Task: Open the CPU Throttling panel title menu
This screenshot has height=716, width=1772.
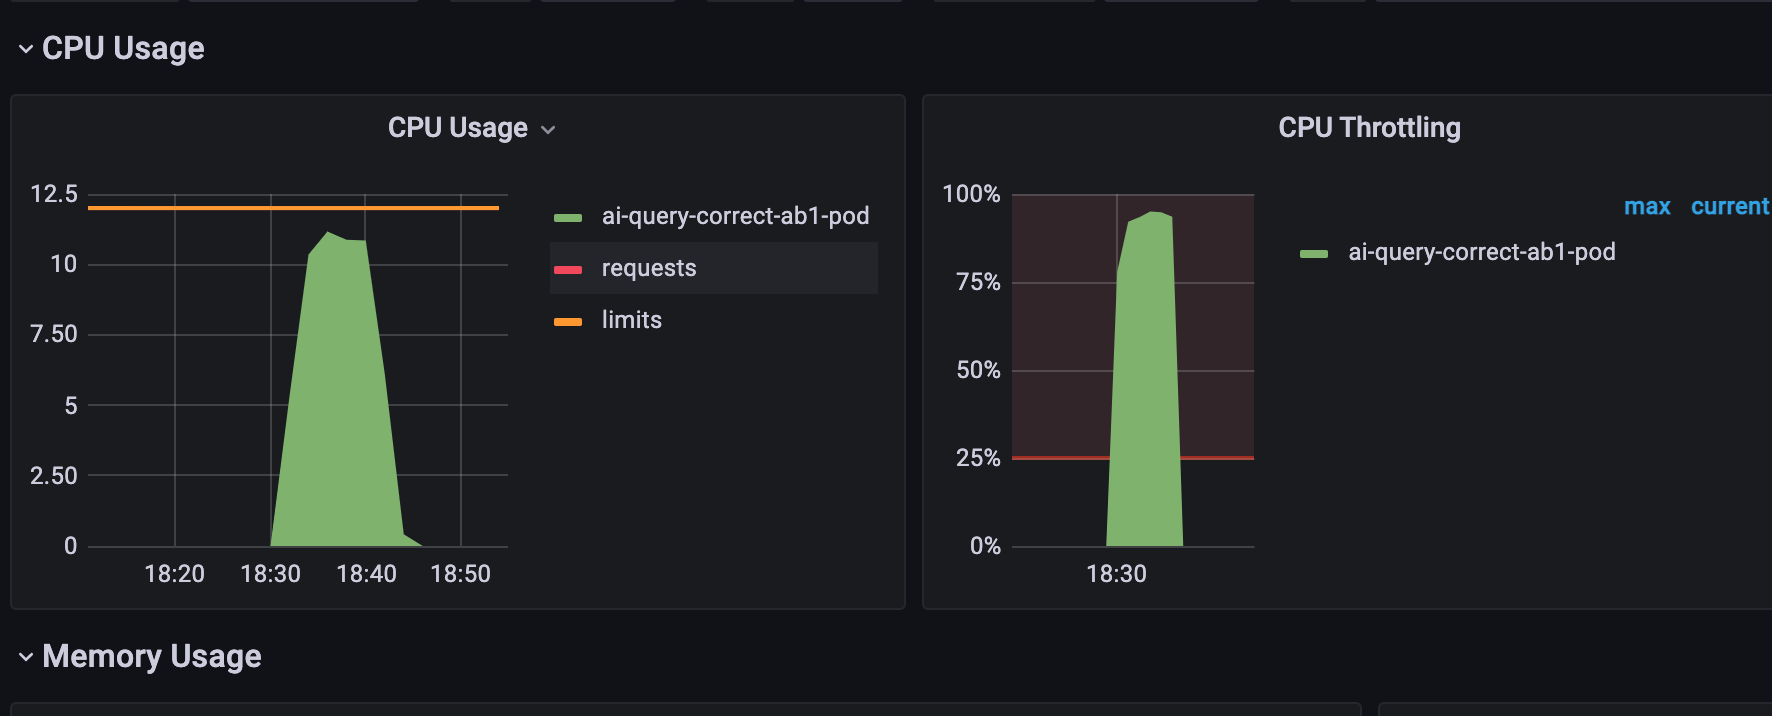Action: pos(1369,128)
